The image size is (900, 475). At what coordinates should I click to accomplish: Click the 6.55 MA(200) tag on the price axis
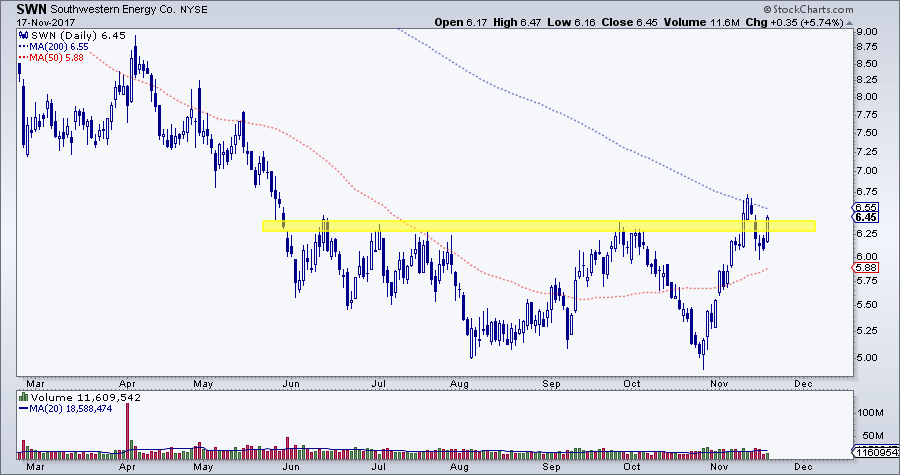(x=865, y=206)
